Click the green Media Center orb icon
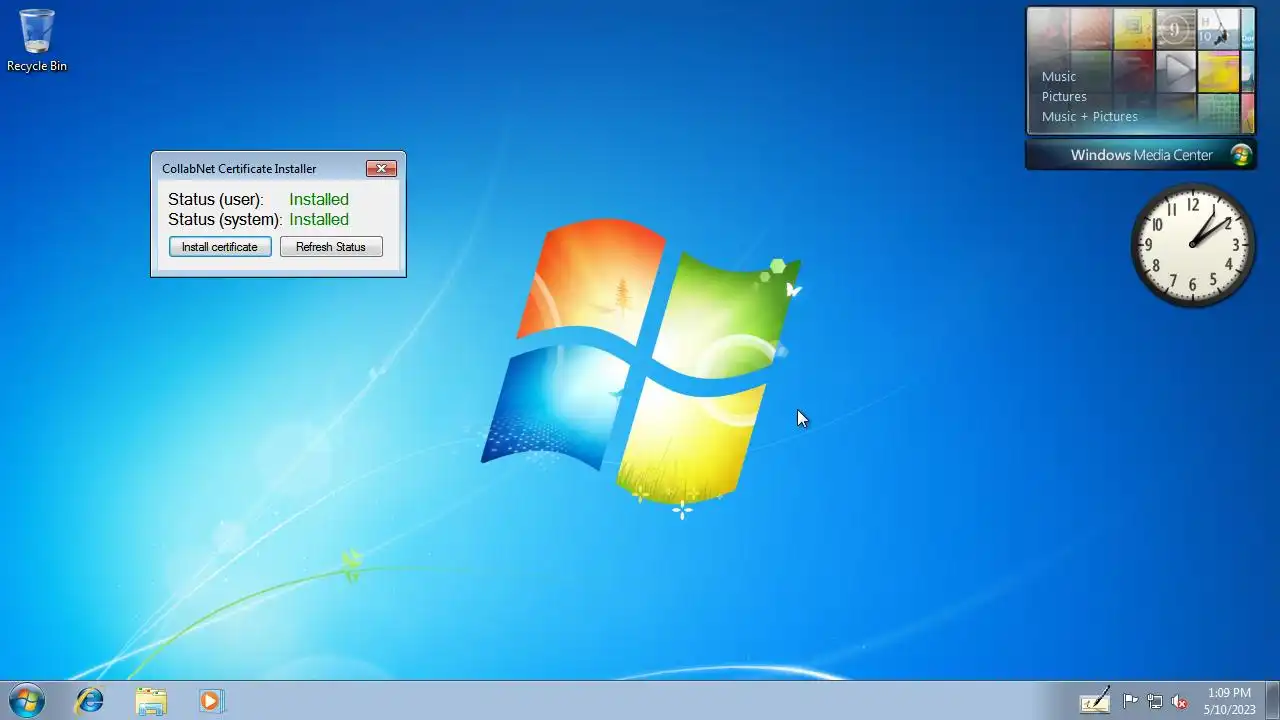Screen dimensions: 1280x720 click(1241, 155)
